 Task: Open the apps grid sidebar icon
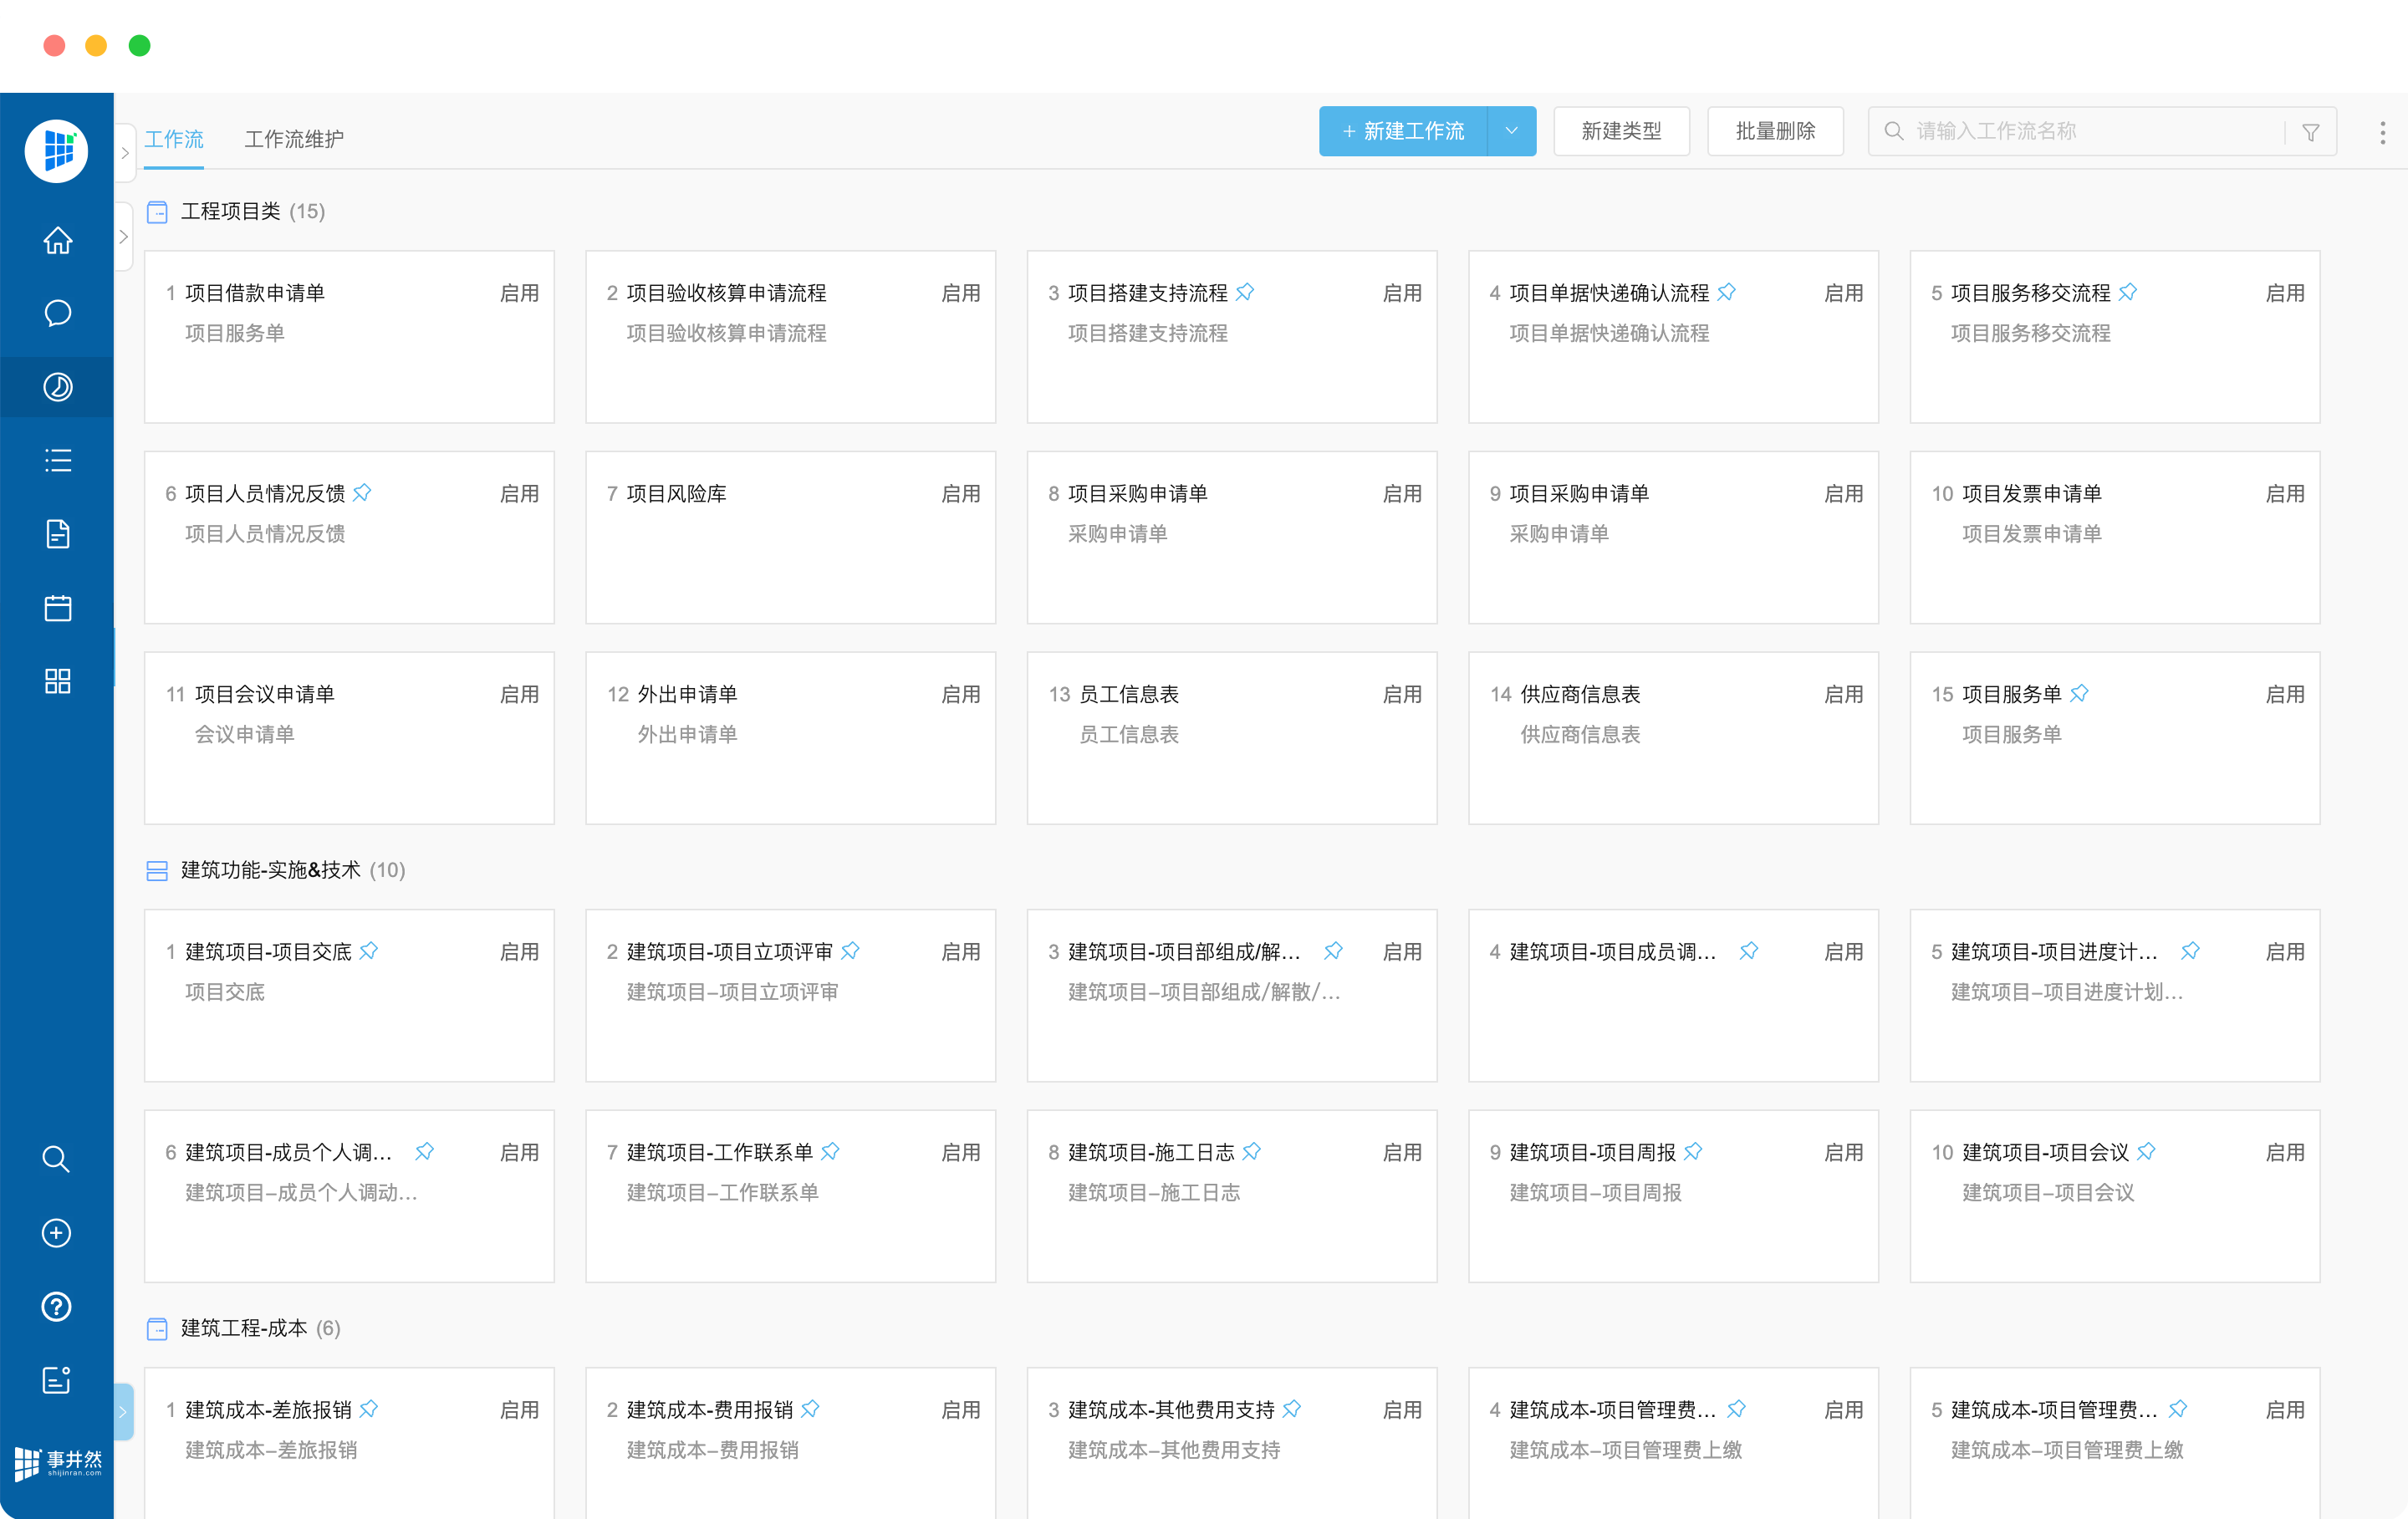point(57,681)
